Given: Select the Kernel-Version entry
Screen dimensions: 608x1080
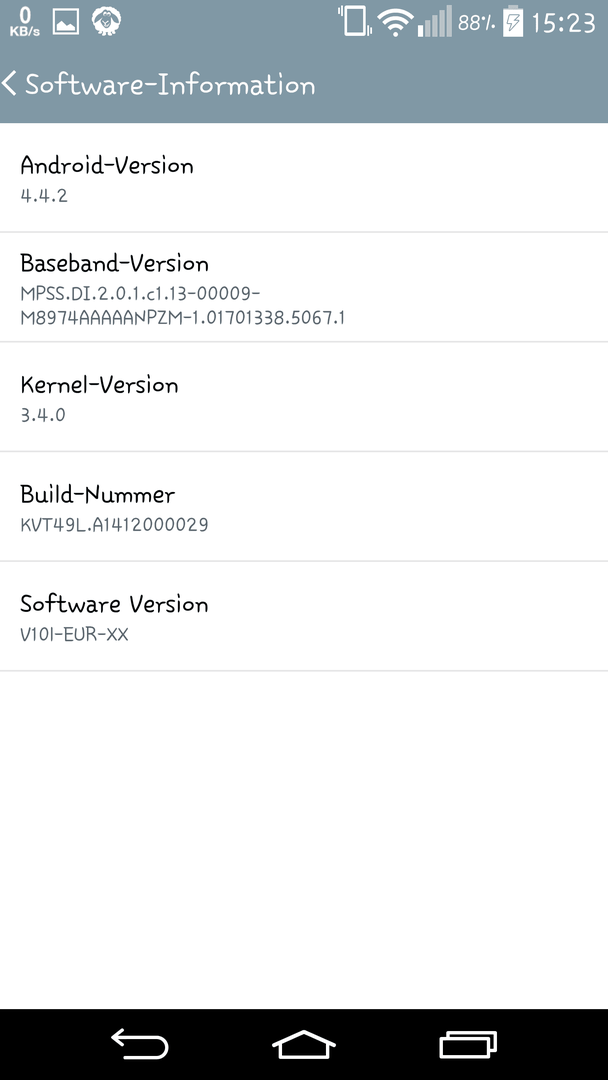Looking at the screenshot, I should 304,397.
